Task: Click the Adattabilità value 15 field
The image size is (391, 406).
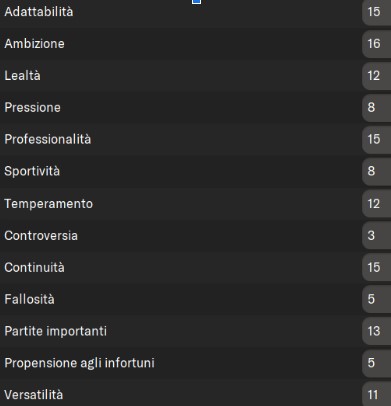Action: click(377, 12)
